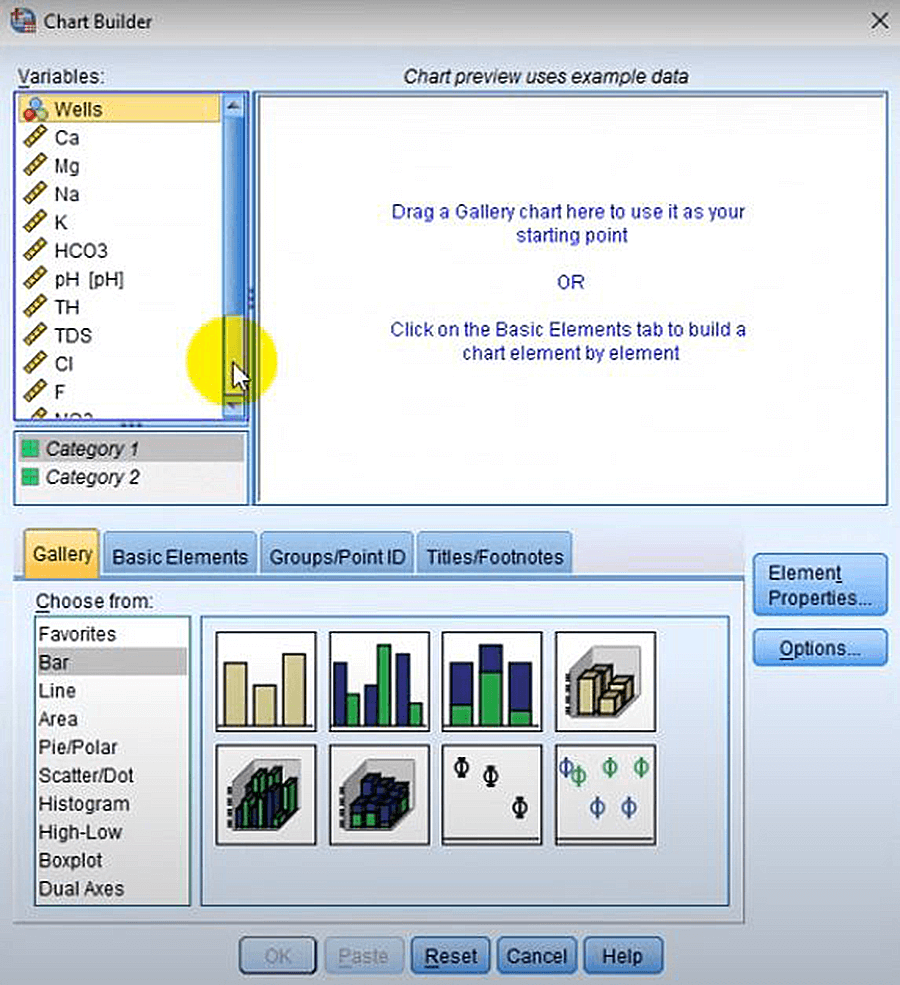The width and height of the screenshot is (900, 985).
Task: Open Chart Builder help
Action: click(622, 955)
